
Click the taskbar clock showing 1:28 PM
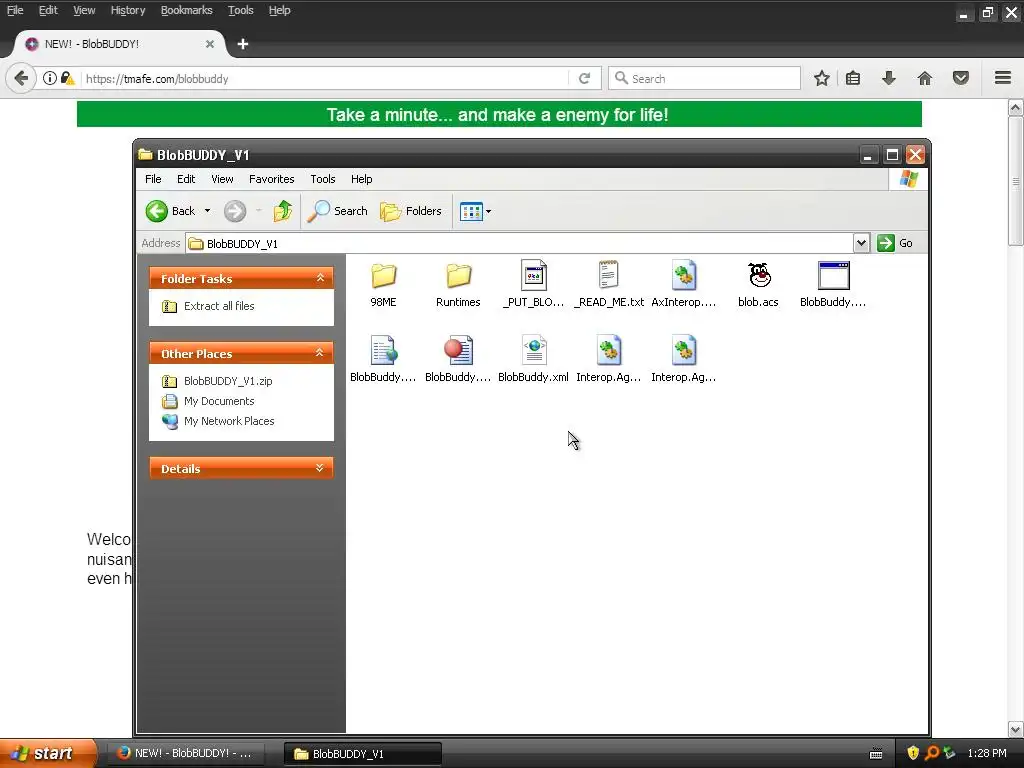click(987, 753)
